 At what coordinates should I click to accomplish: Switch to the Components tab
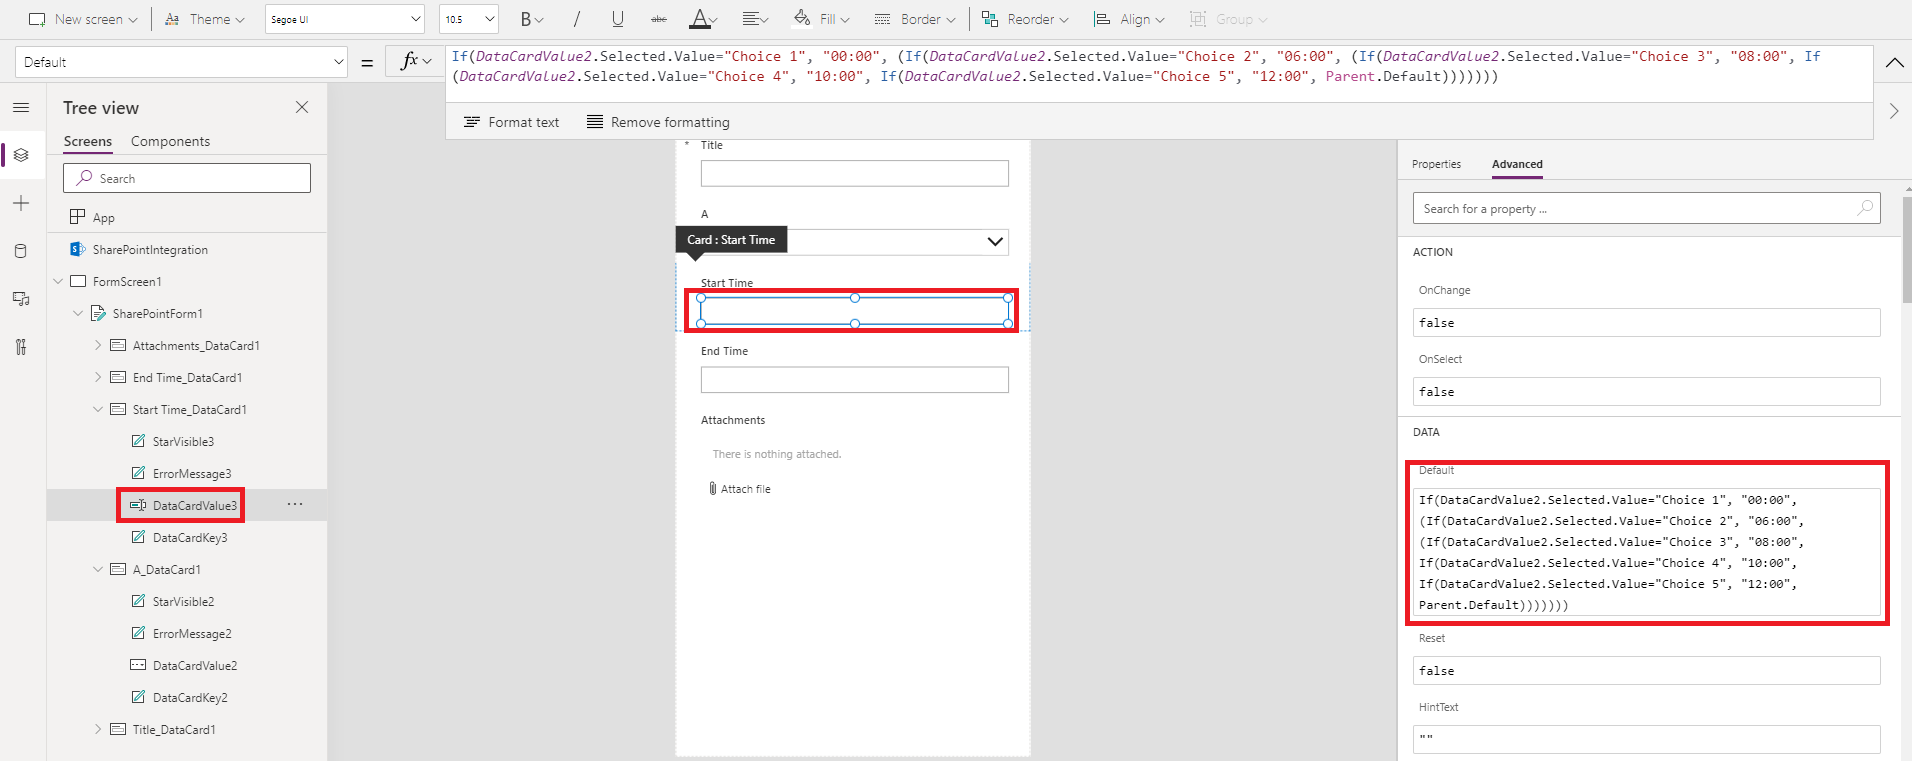170,142
